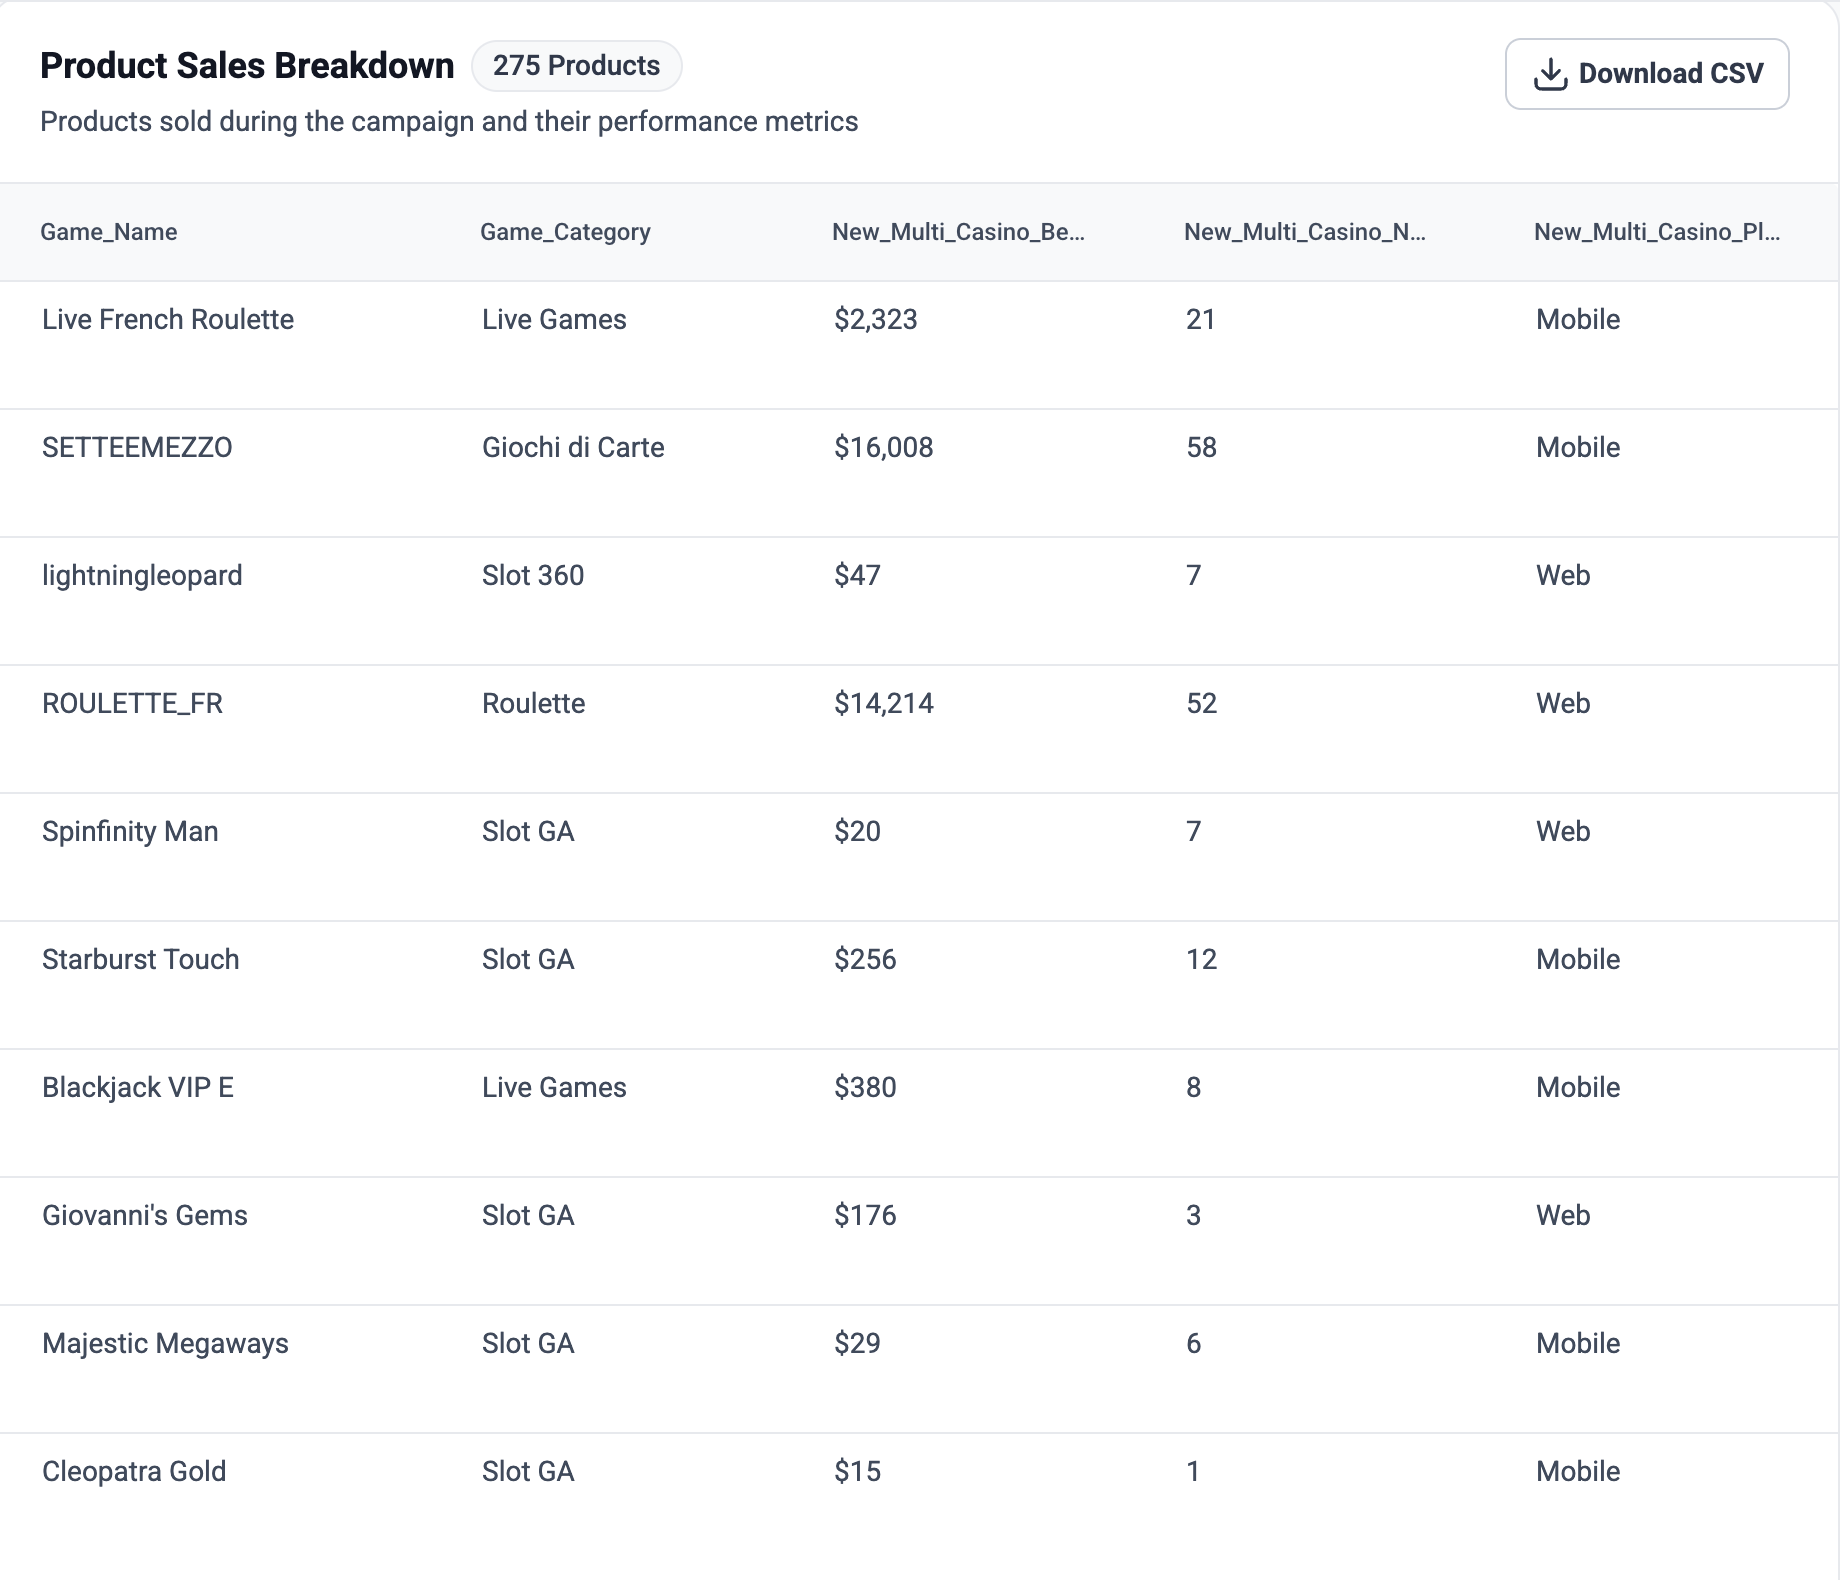This screenshot has width=1840, height=1580.
Task: Click the $29 bet value
Action: (x=858, y=1344)
